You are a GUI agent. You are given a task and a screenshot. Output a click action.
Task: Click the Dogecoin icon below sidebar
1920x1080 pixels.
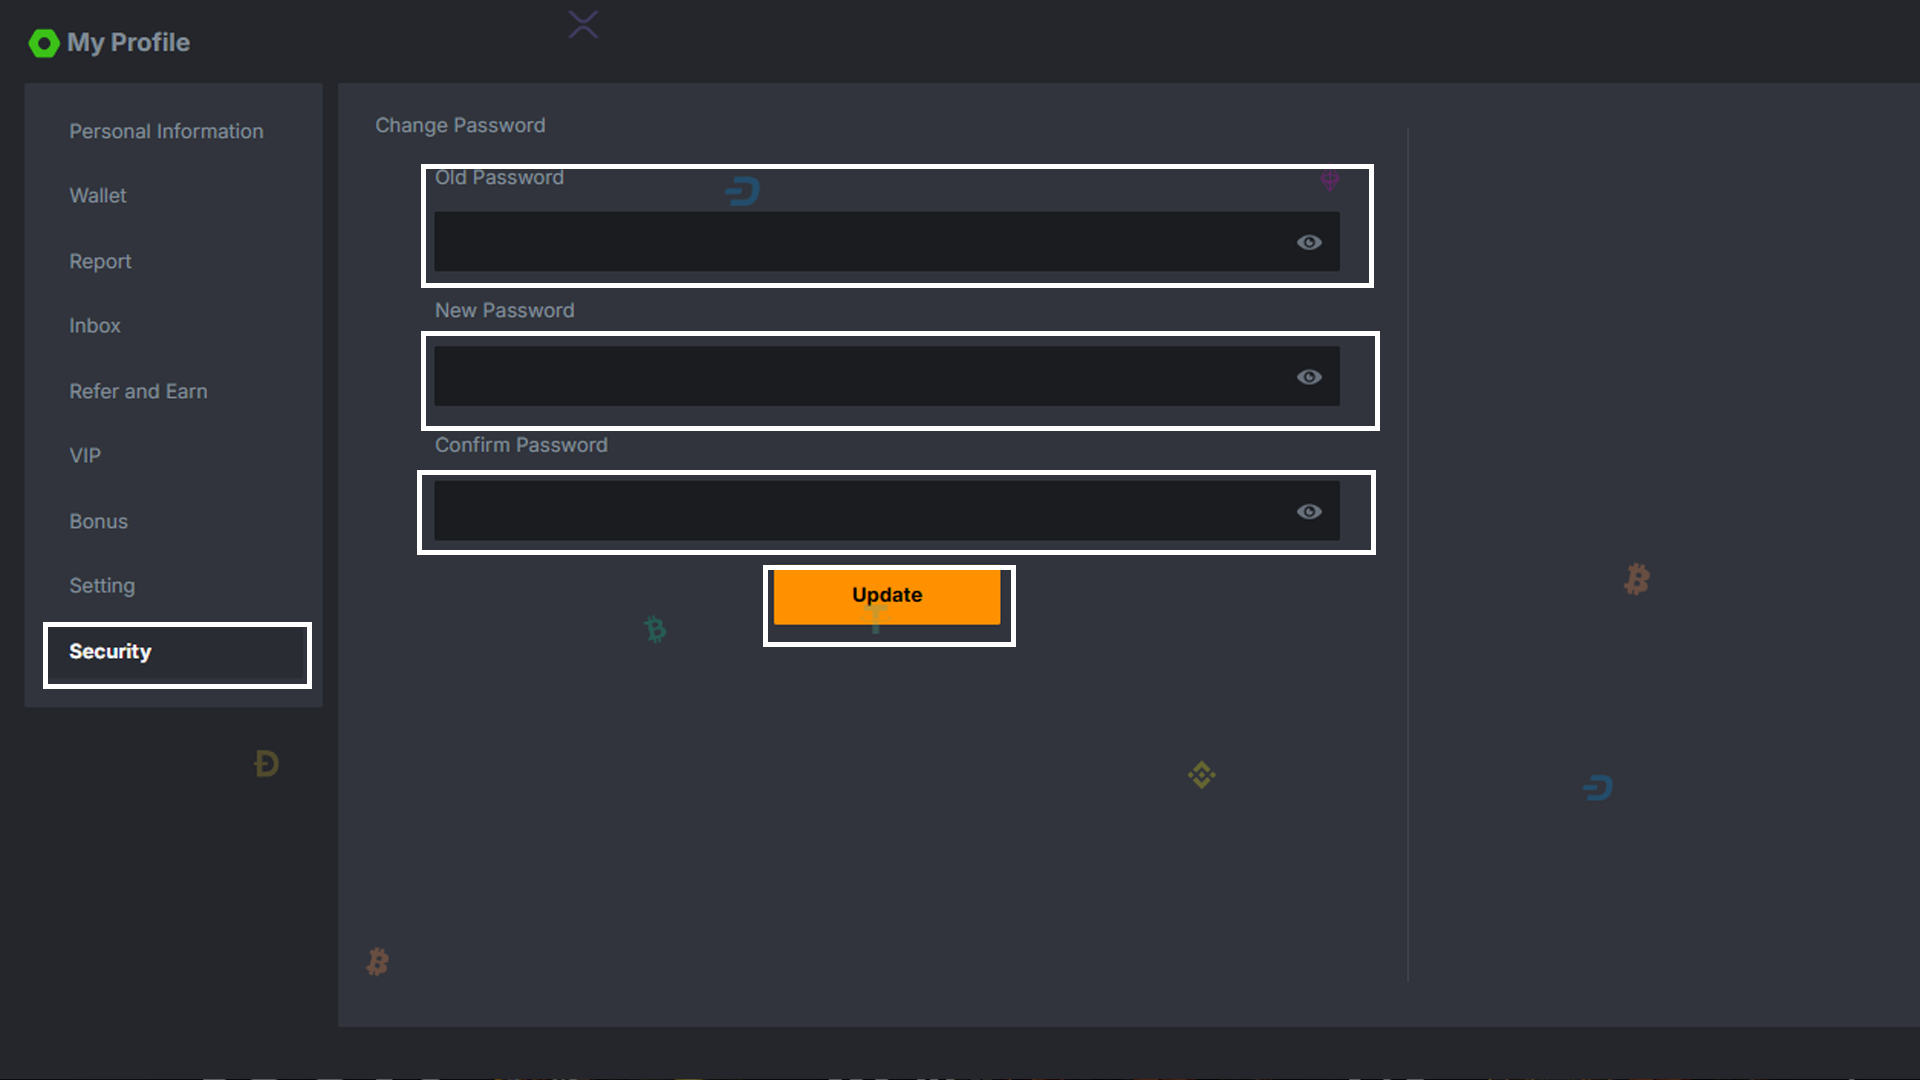[266, 764]
